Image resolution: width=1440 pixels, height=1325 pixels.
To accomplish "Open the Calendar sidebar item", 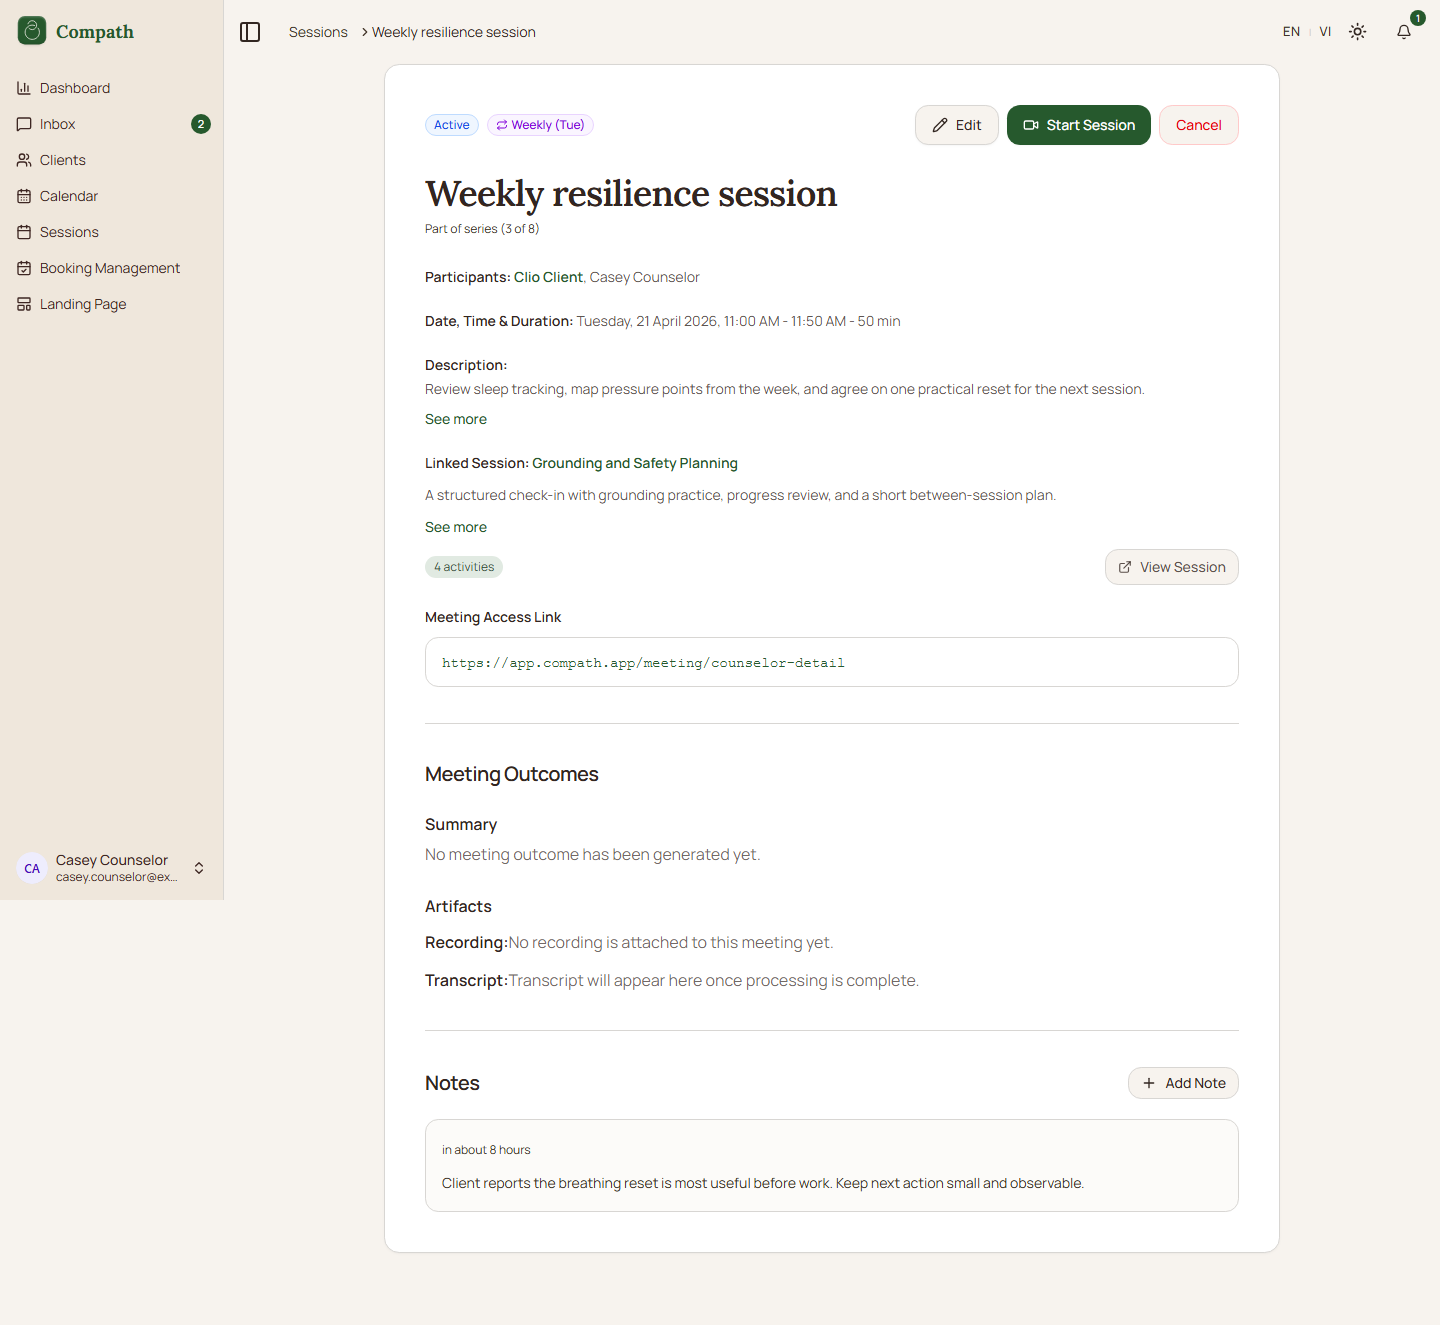I will tap(68, 196).
